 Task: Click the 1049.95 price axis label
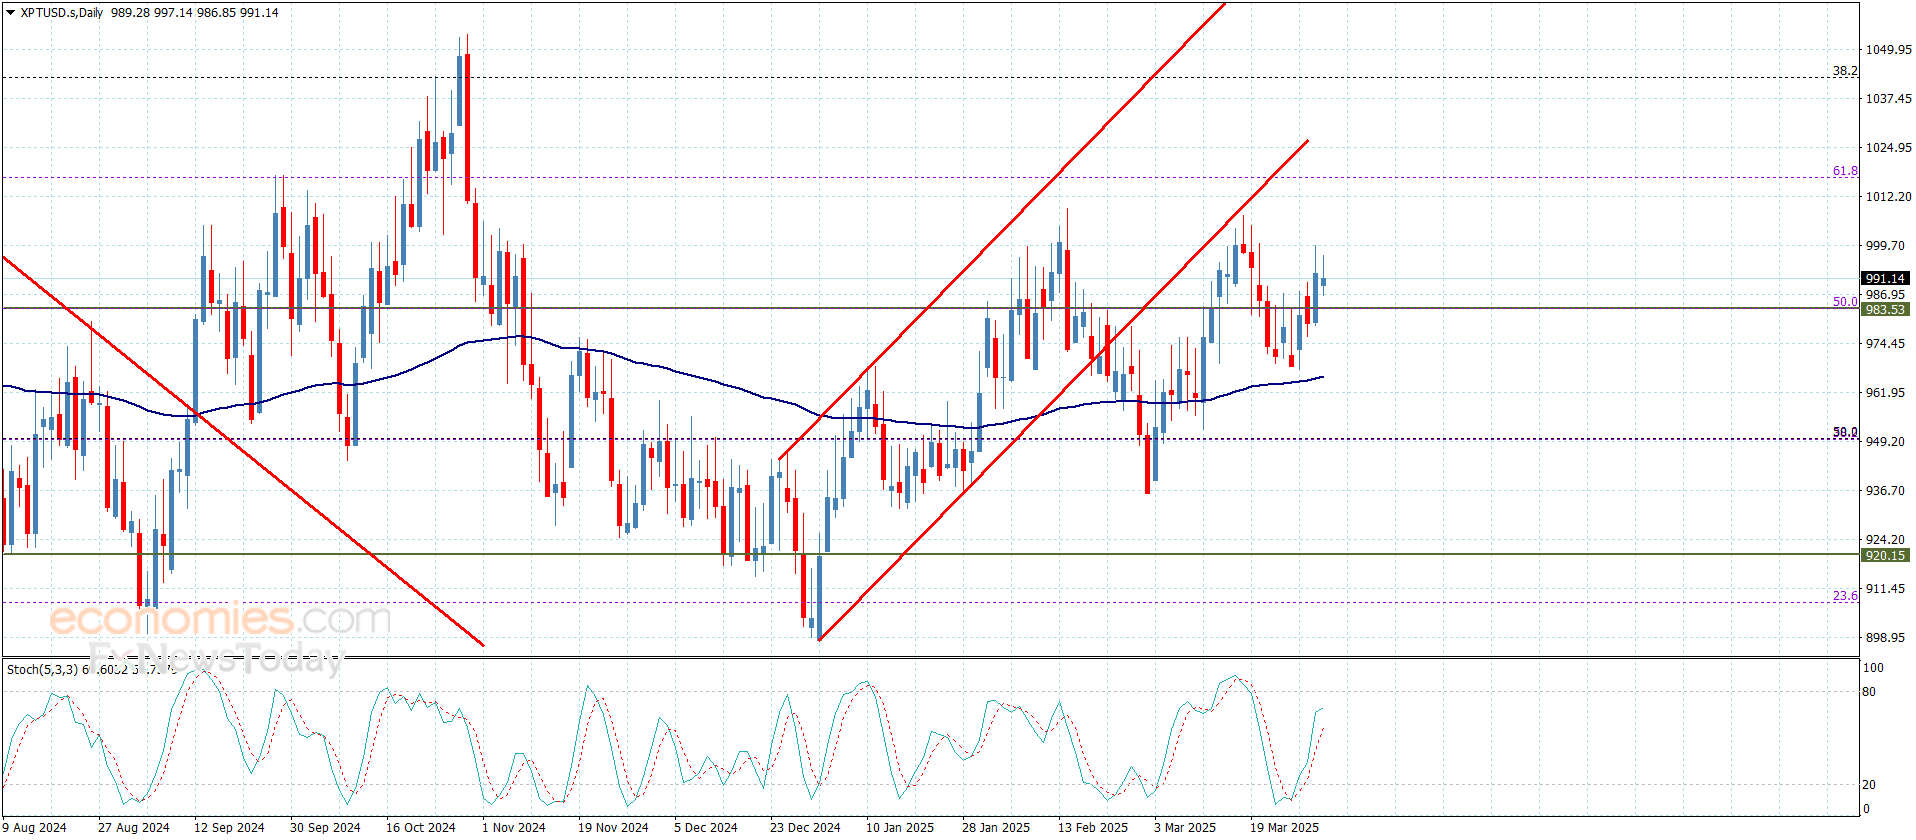tap(1888, 50)
